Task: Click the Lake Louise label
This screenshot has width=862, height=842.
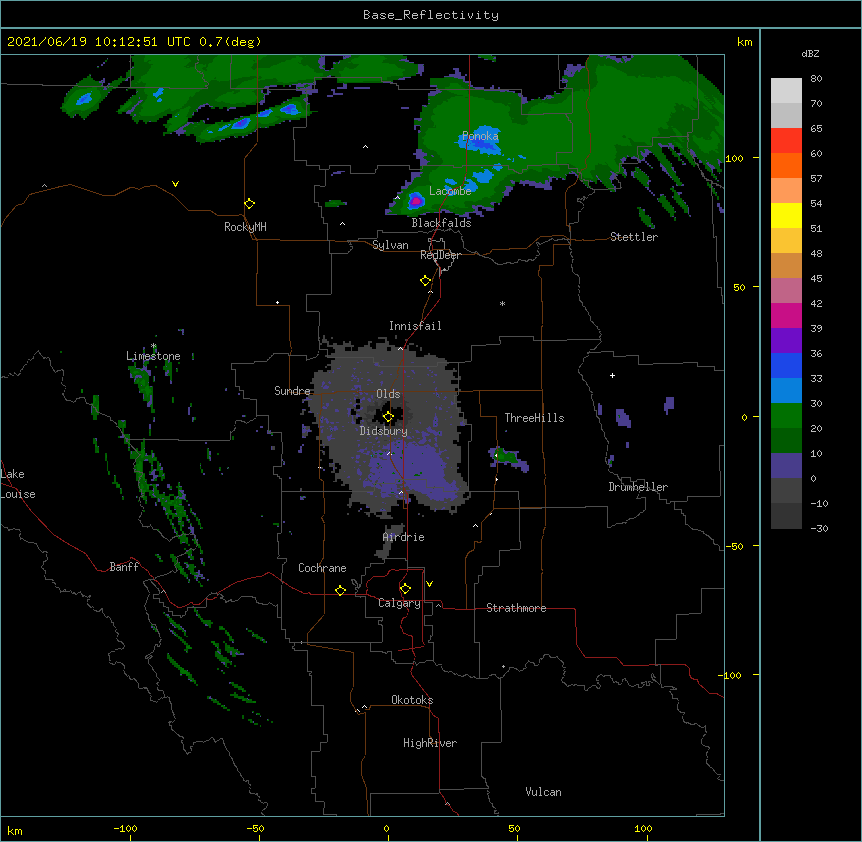Action: 18,484
